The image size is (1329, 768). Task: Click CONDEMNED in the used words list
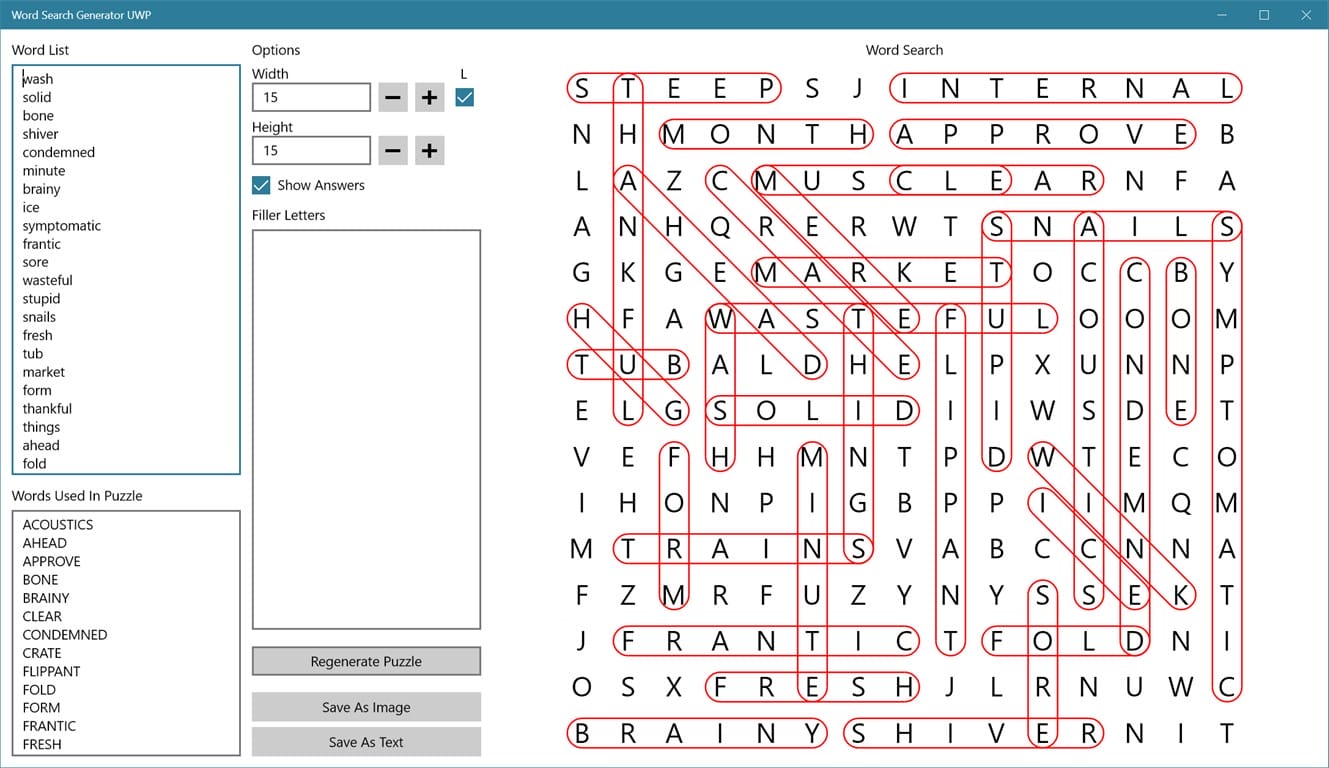click(x=64, y=634)
